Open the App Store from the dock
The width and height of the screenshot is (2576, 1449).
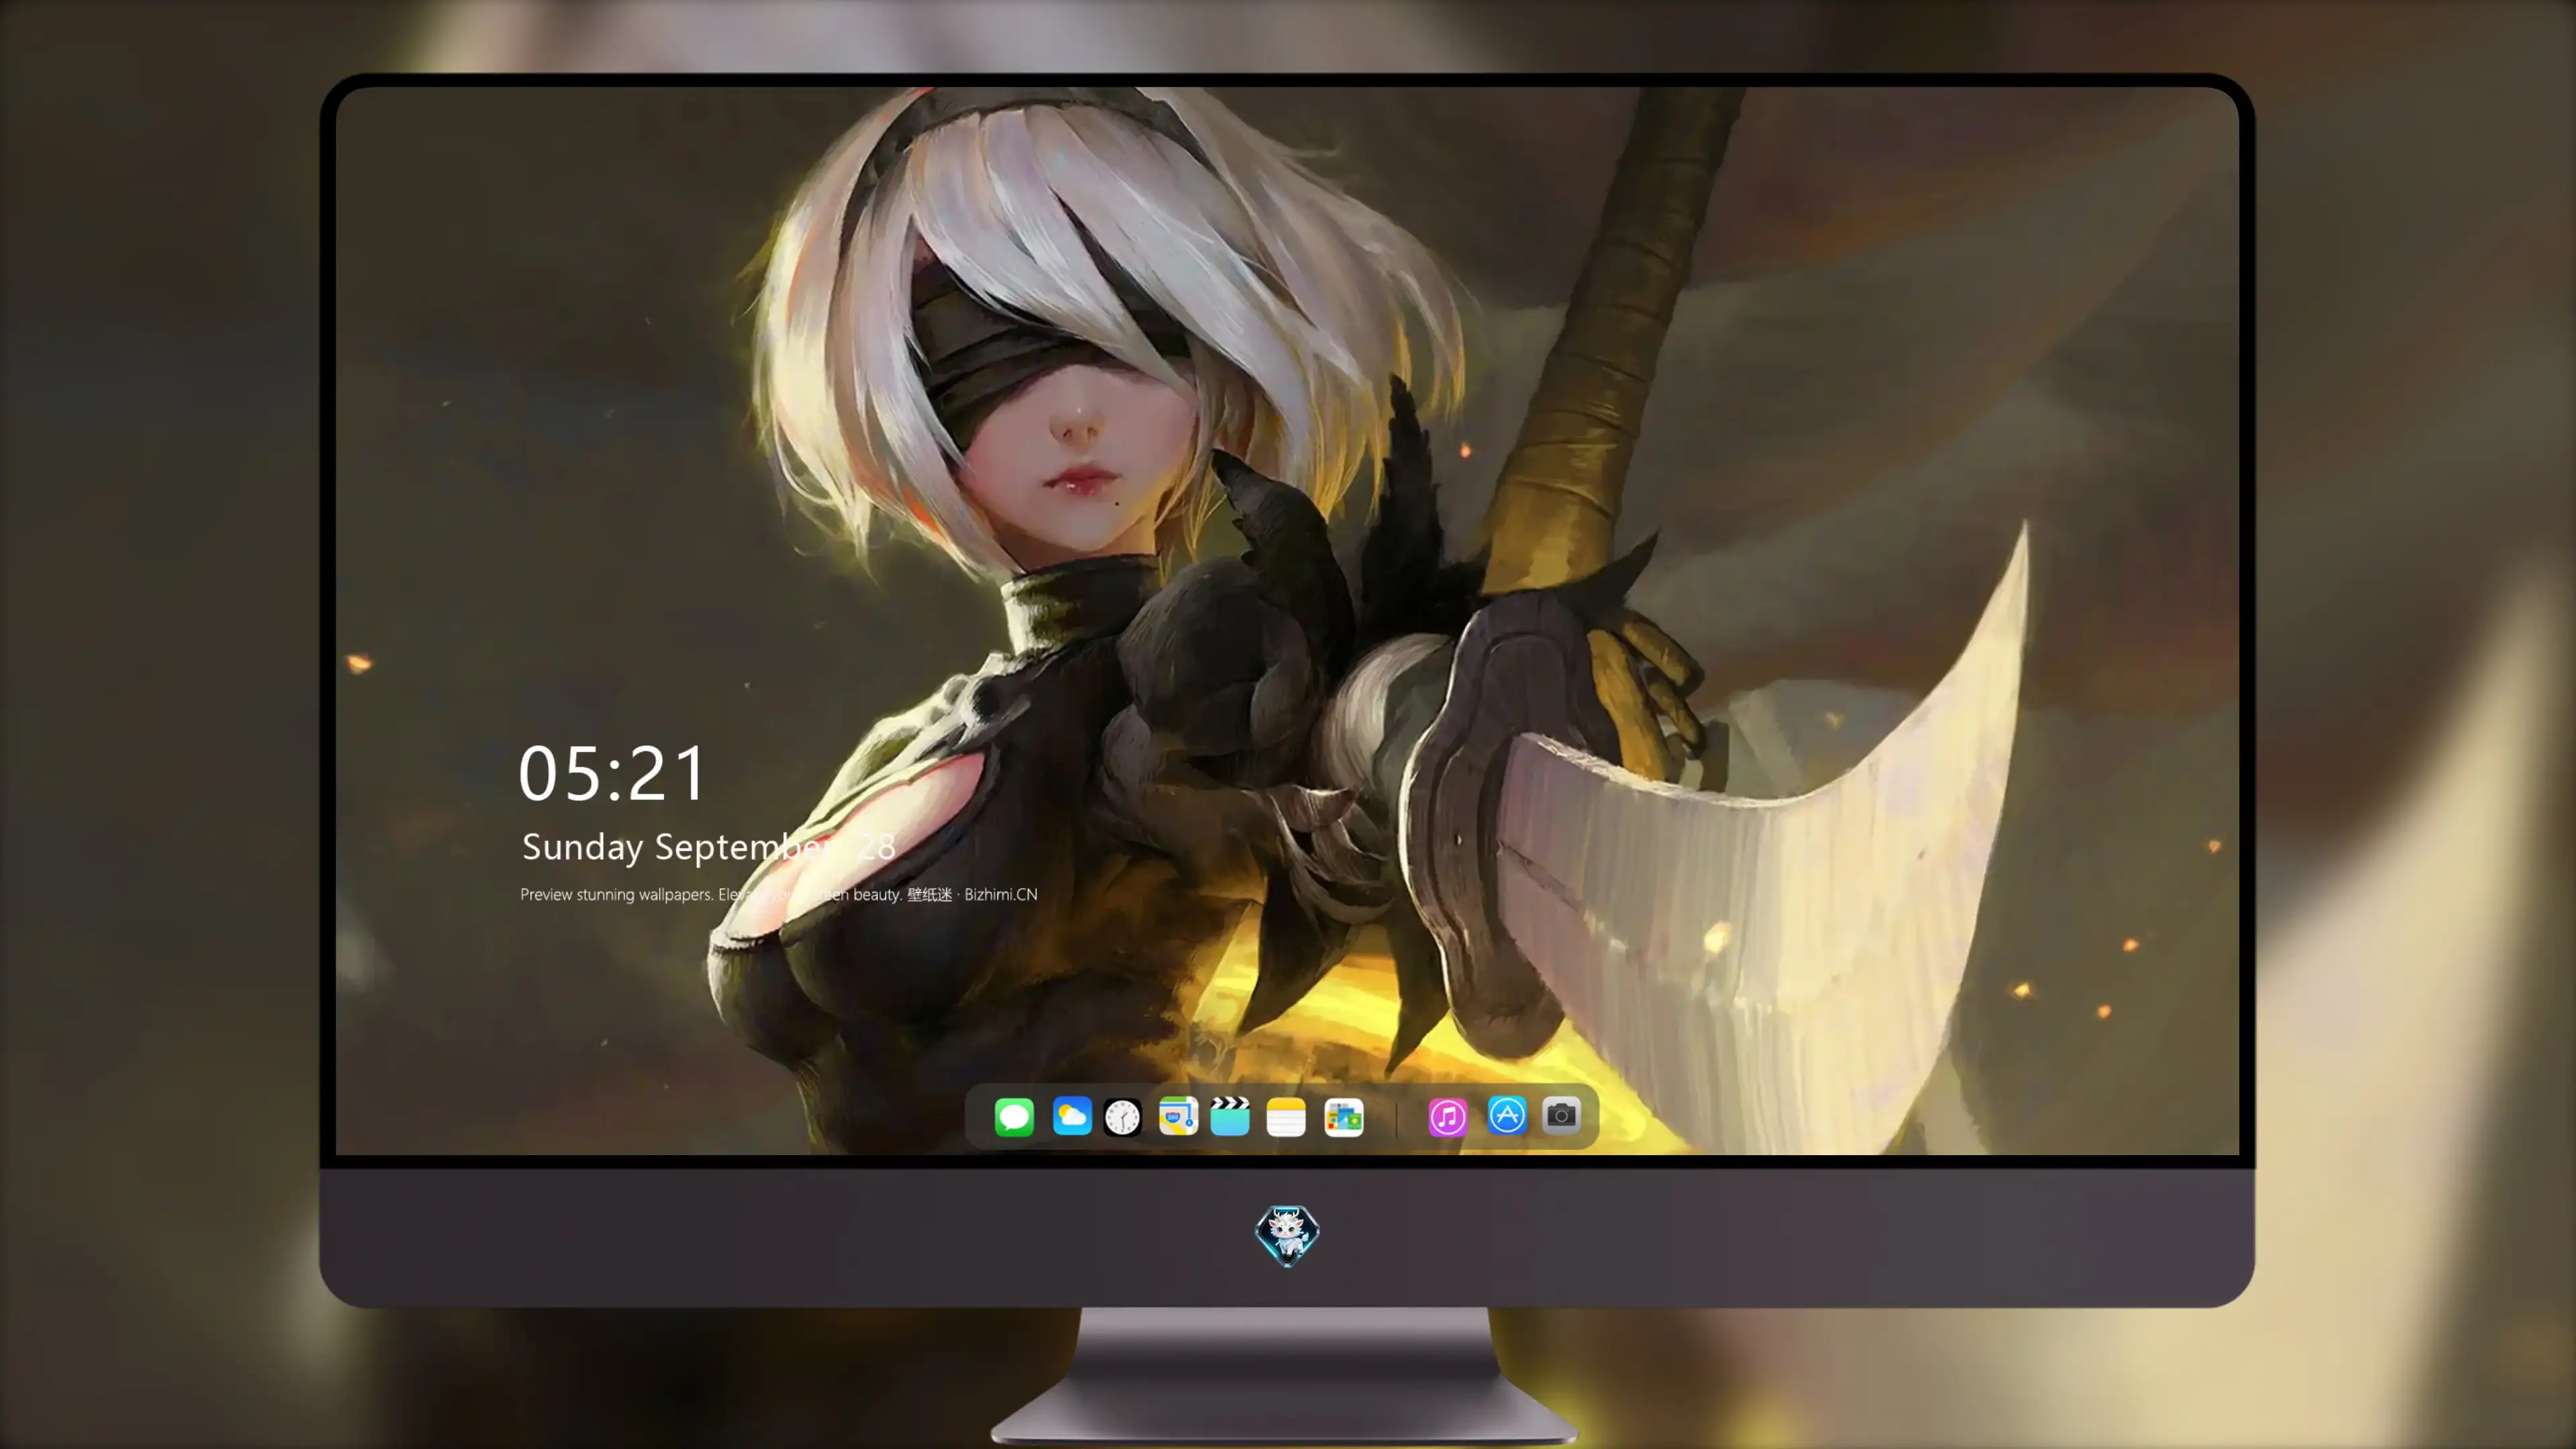pos(1507,1115)
